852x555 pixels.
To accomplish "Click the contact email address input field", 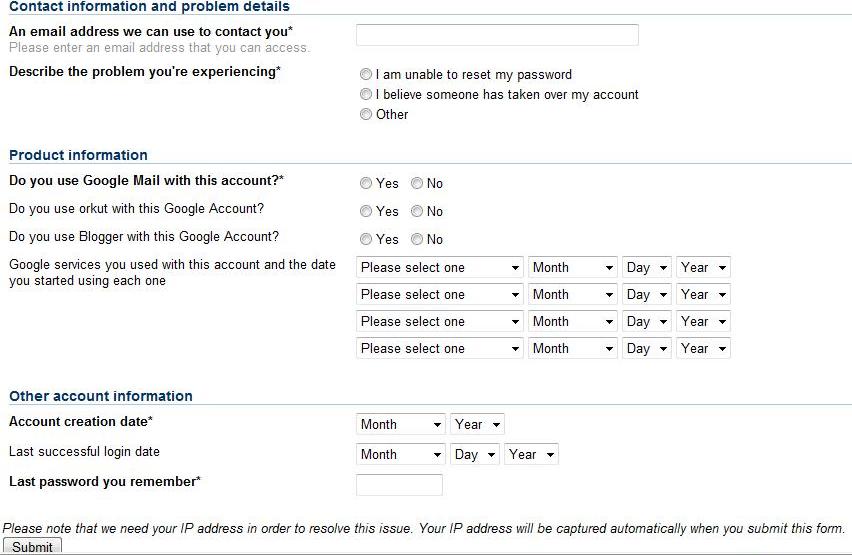I will (497, 35).
